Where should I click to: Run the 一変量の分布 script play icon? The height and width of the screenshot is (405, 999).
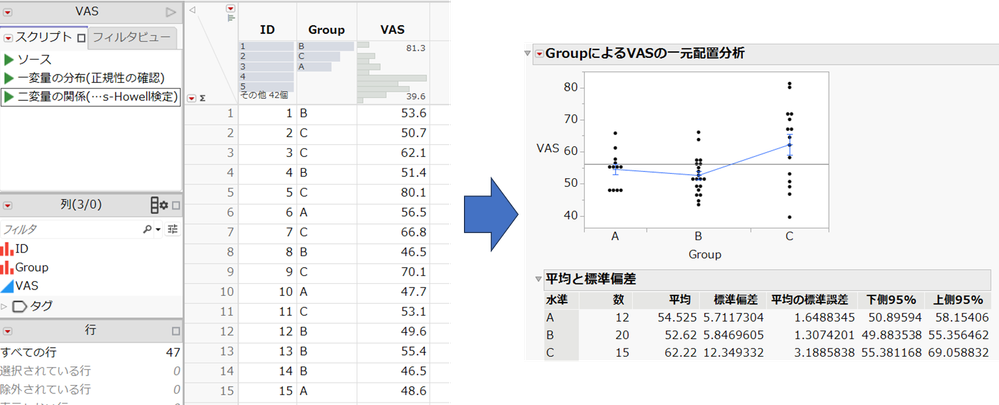tap(9, 78)
